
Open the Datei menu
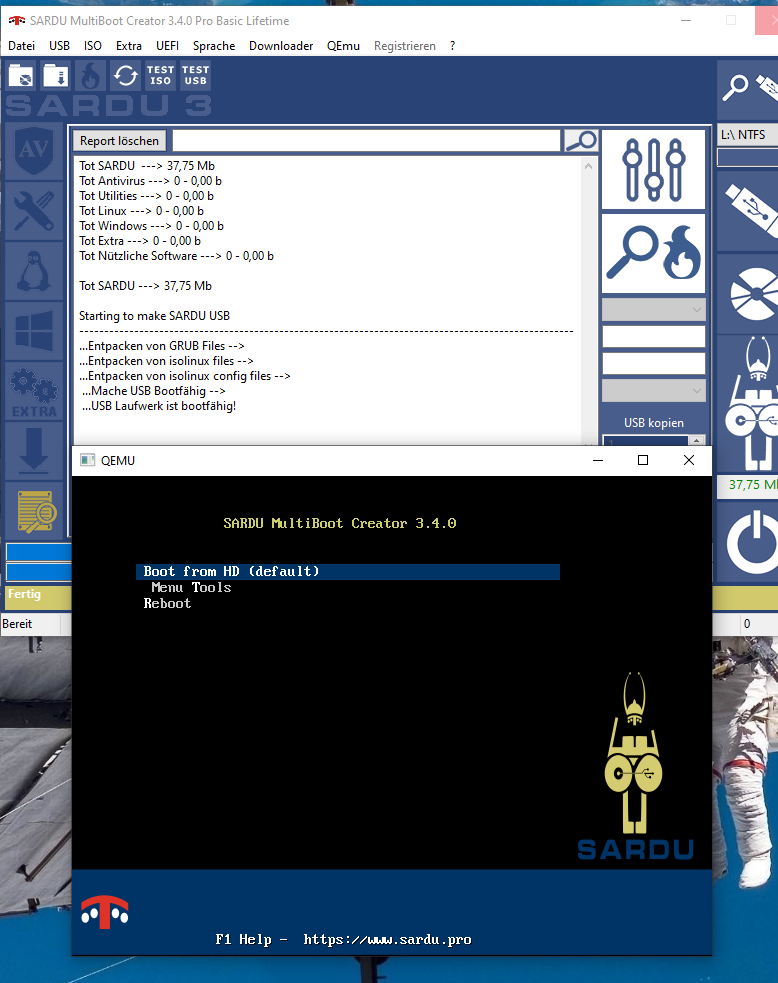pyautogui.click(x=21, y=46)
